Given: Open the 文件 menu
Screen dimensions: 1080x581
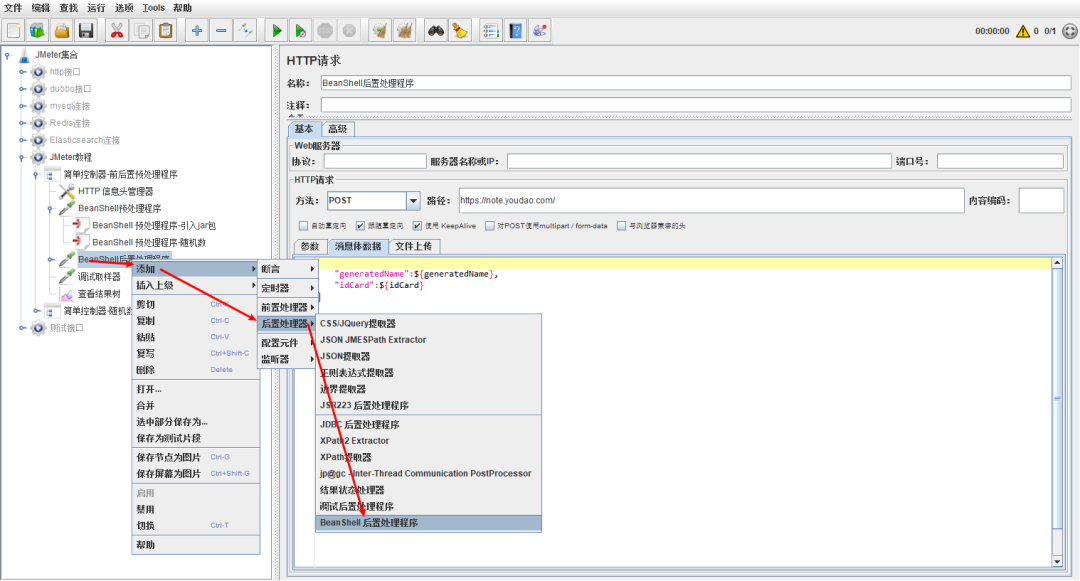Looking at the screenshot, I should coord(13,8).
